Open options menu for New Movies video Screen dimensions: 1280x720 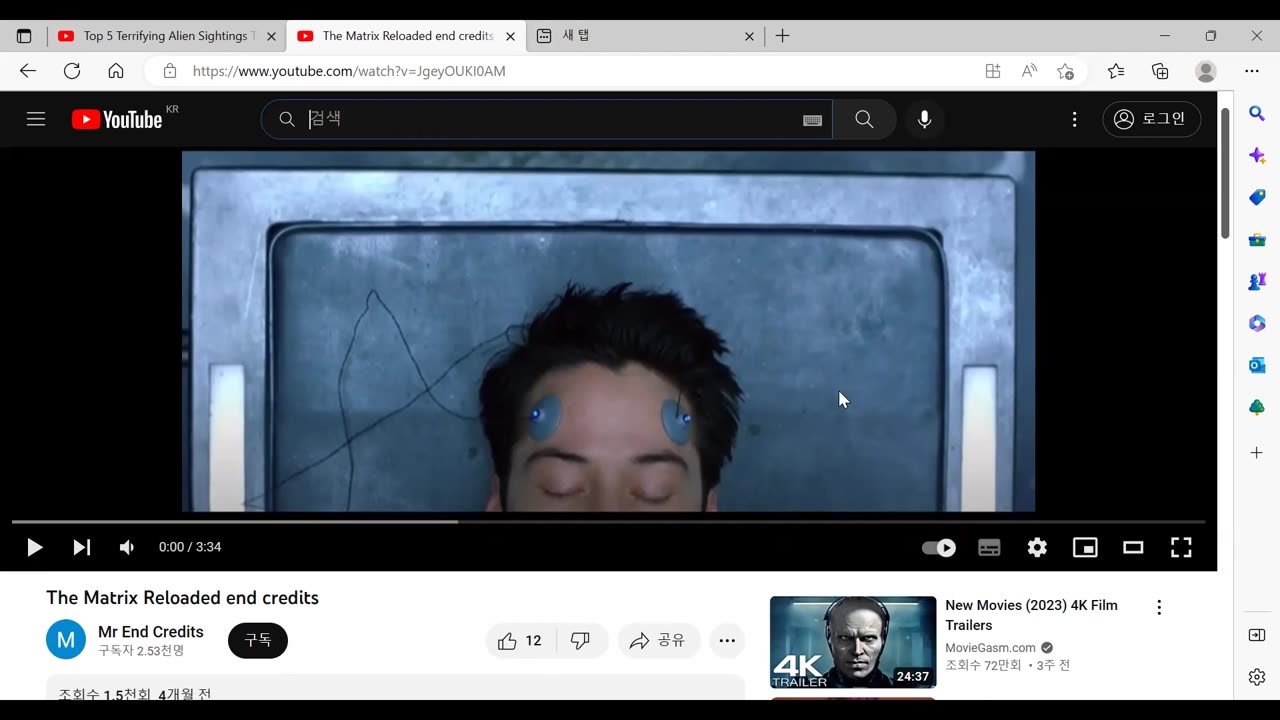point(1159,608)
